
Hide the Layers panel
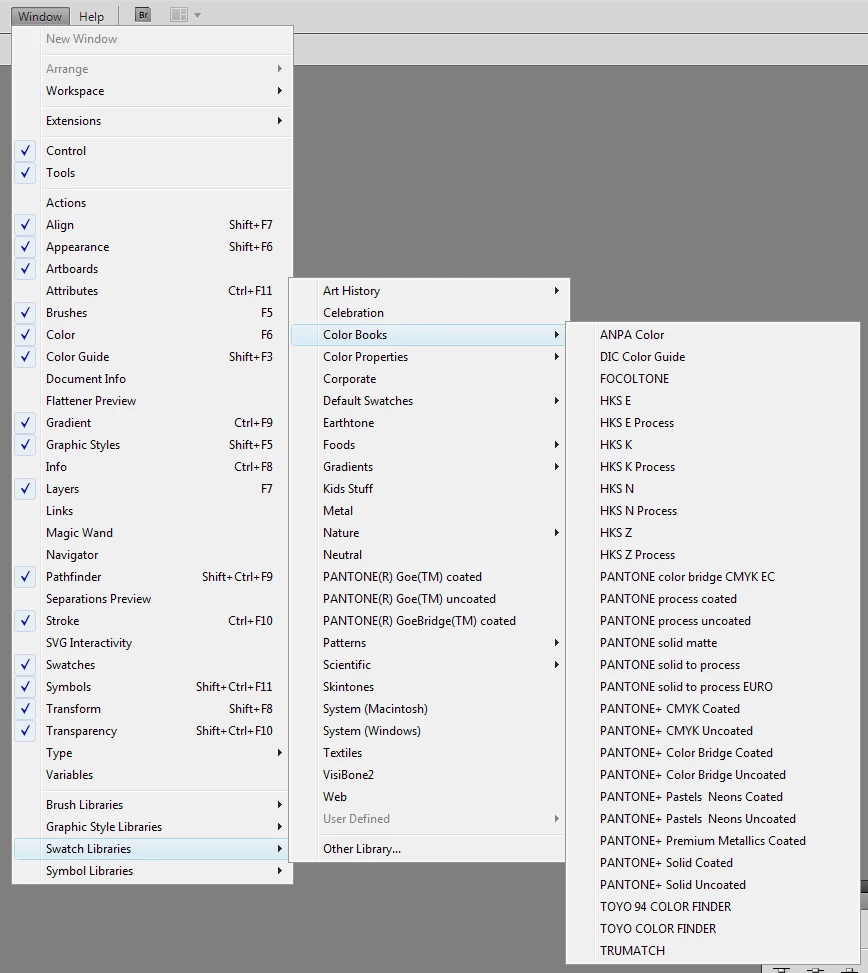(x=152, y=489)
